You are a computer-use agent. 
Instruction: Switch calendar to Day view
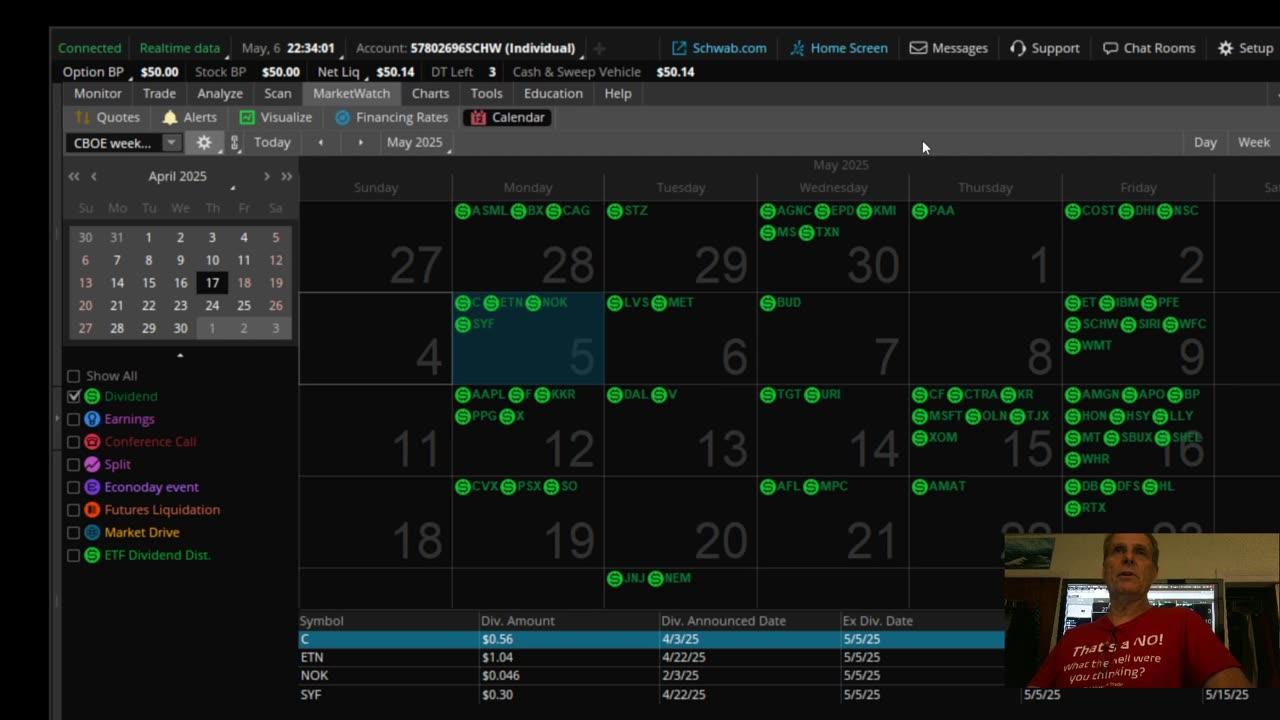click(1205, 143)
